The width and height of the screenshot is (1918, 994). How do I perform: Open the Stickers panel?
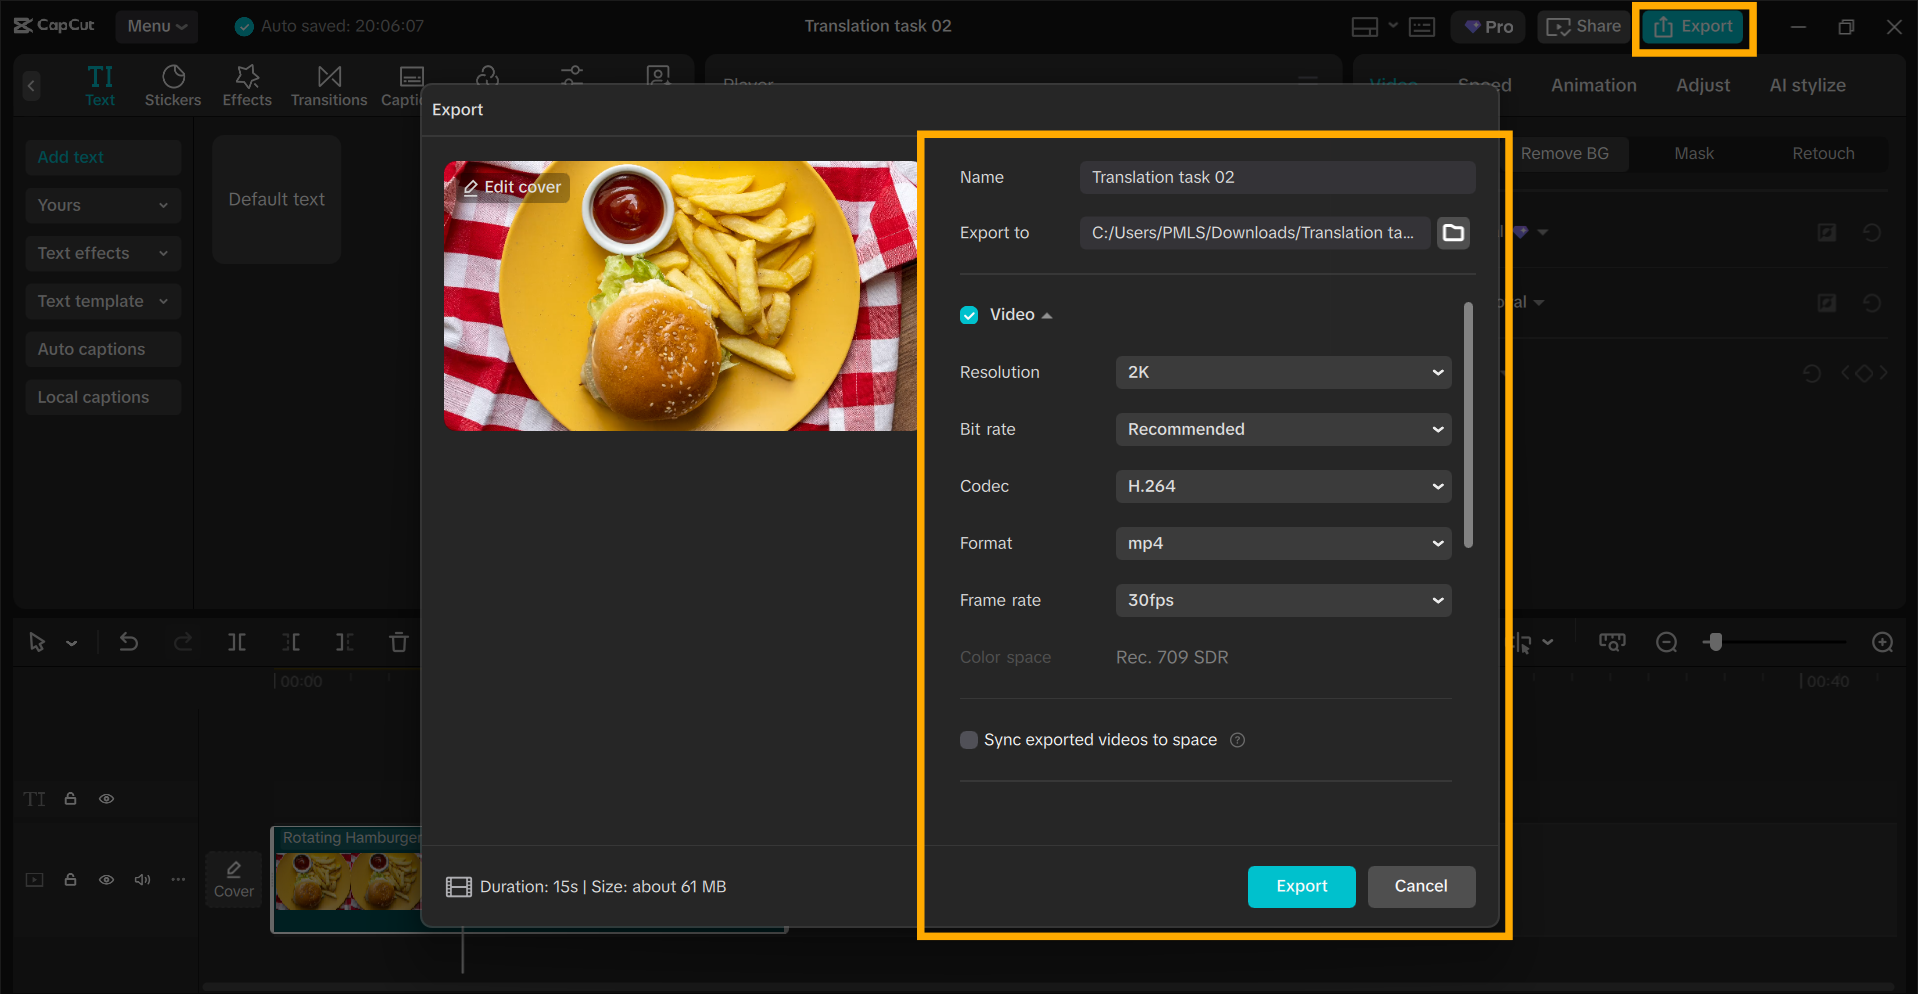click(173, 85)
